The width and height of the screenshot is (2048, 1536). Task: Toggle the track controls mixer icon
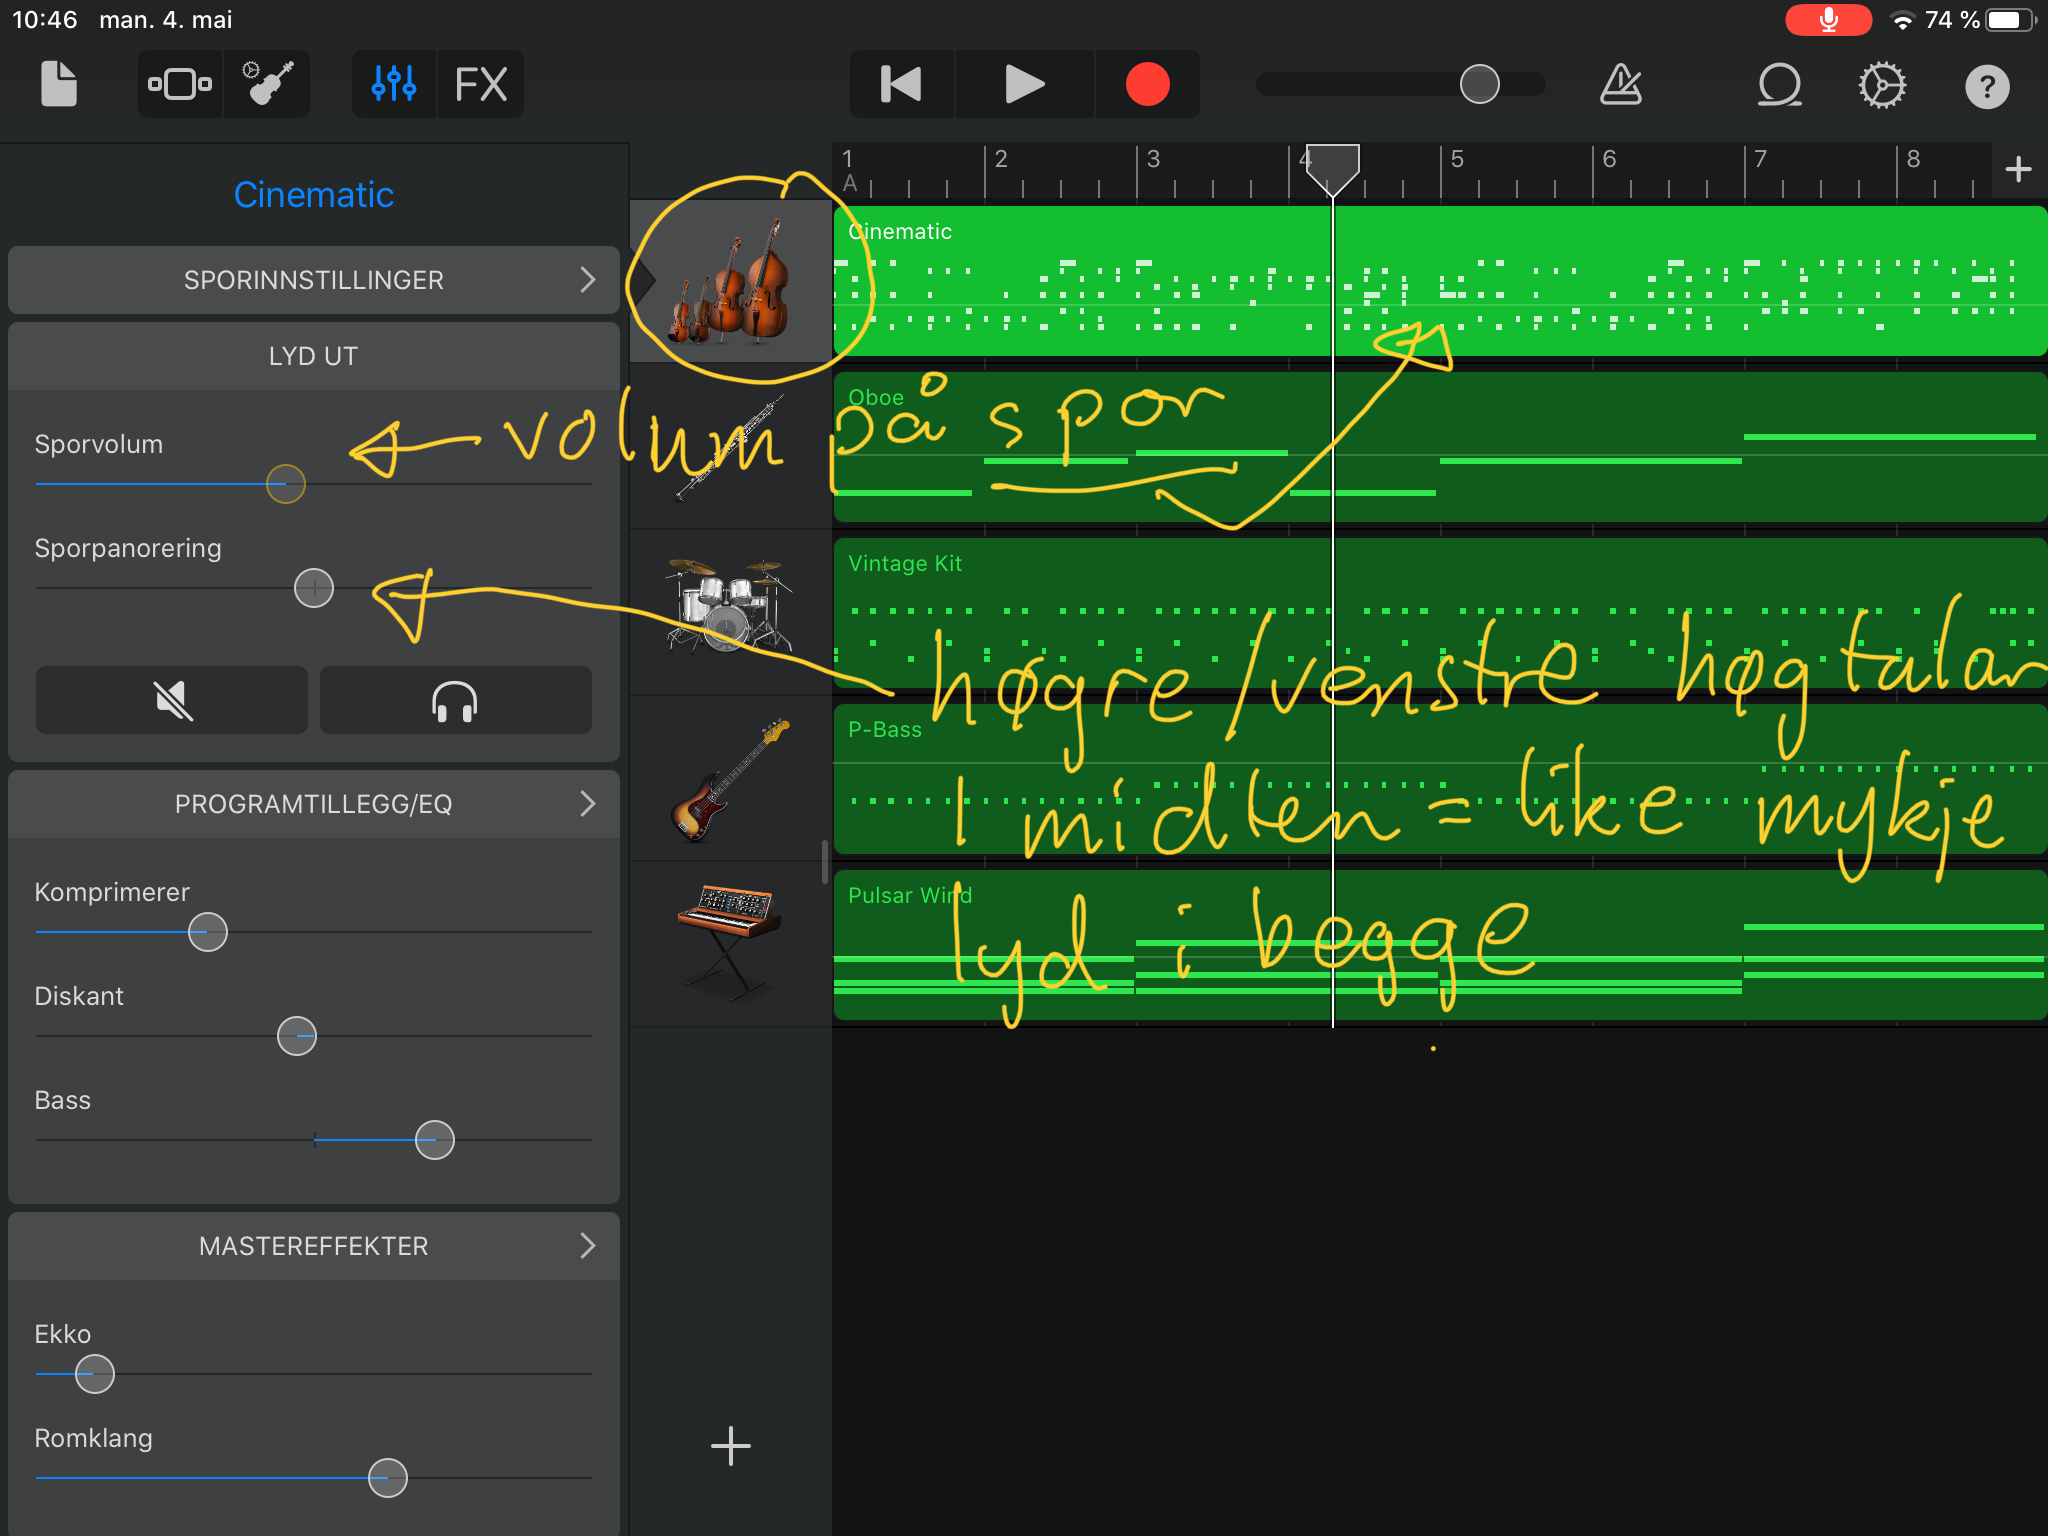[394, 84]
